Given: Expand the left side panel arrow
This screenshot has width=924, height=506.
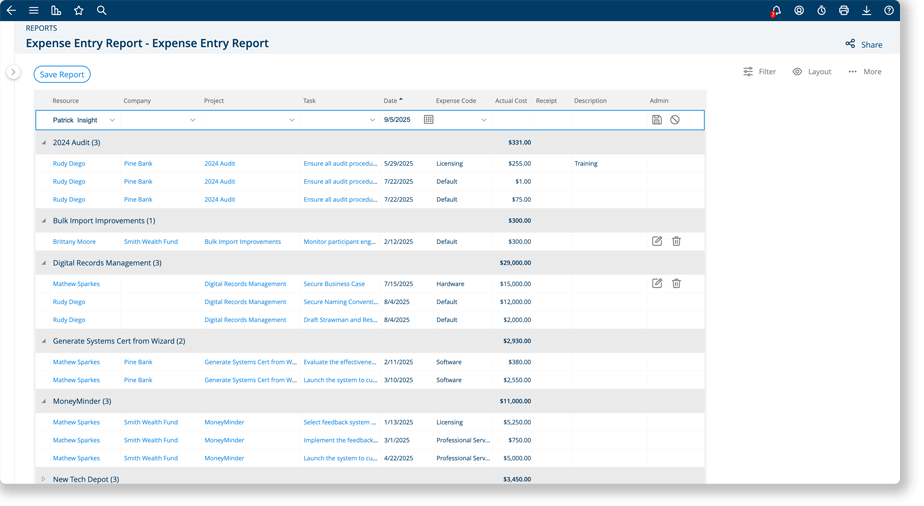Looking at the screenshot, I should click(13, 72).
